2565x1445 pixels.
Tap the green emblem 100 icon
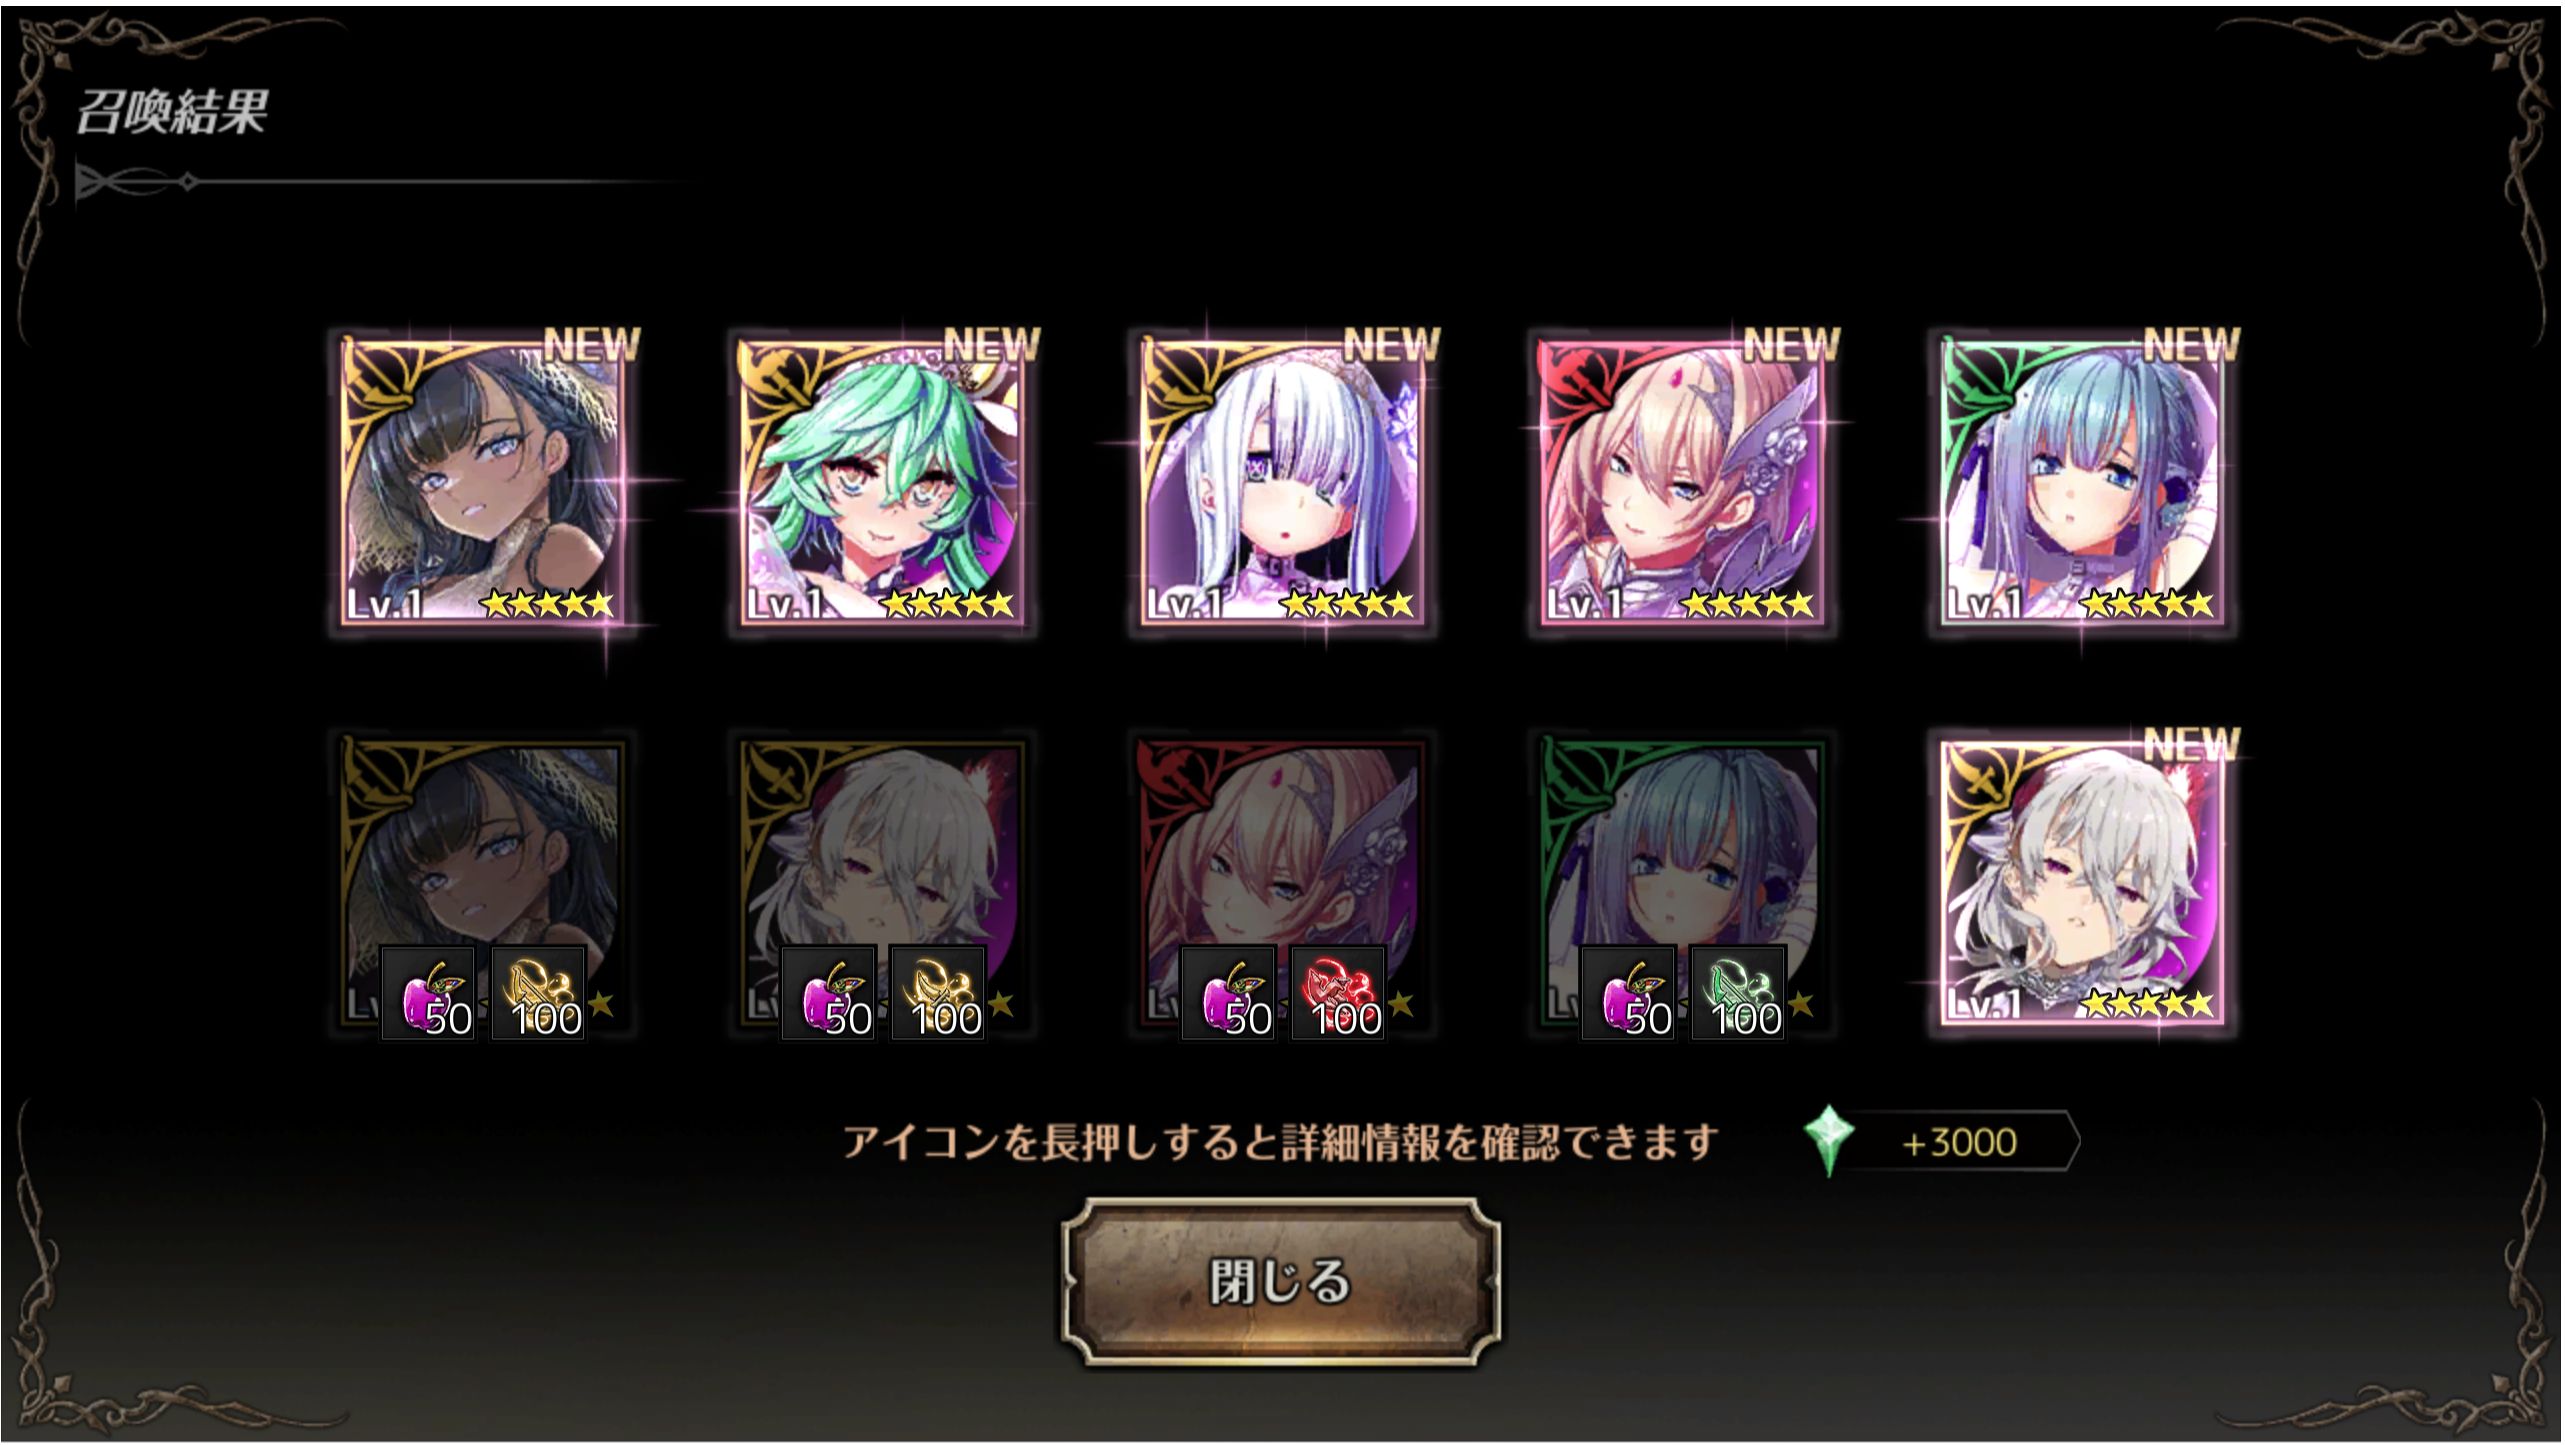pyautogui.click(x=1739, y=993)
